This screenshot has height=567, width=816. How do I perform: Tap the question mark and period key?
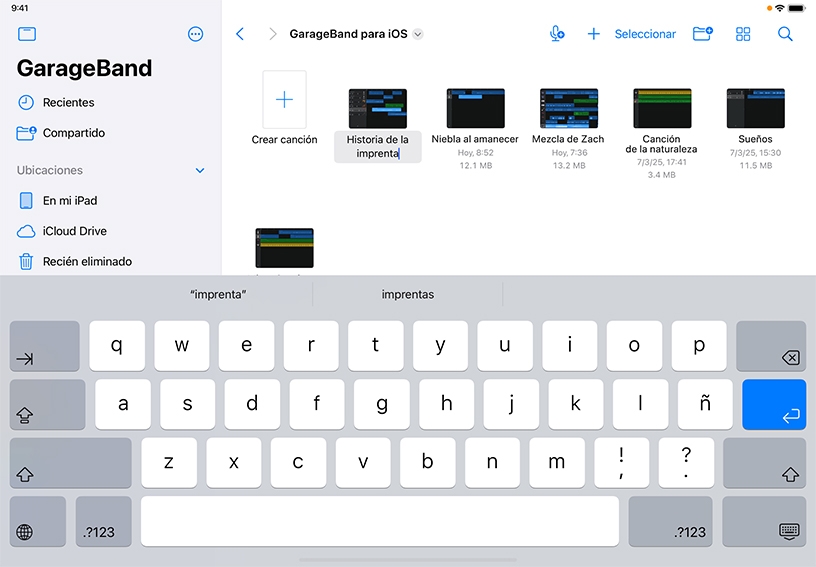point(686,463)
